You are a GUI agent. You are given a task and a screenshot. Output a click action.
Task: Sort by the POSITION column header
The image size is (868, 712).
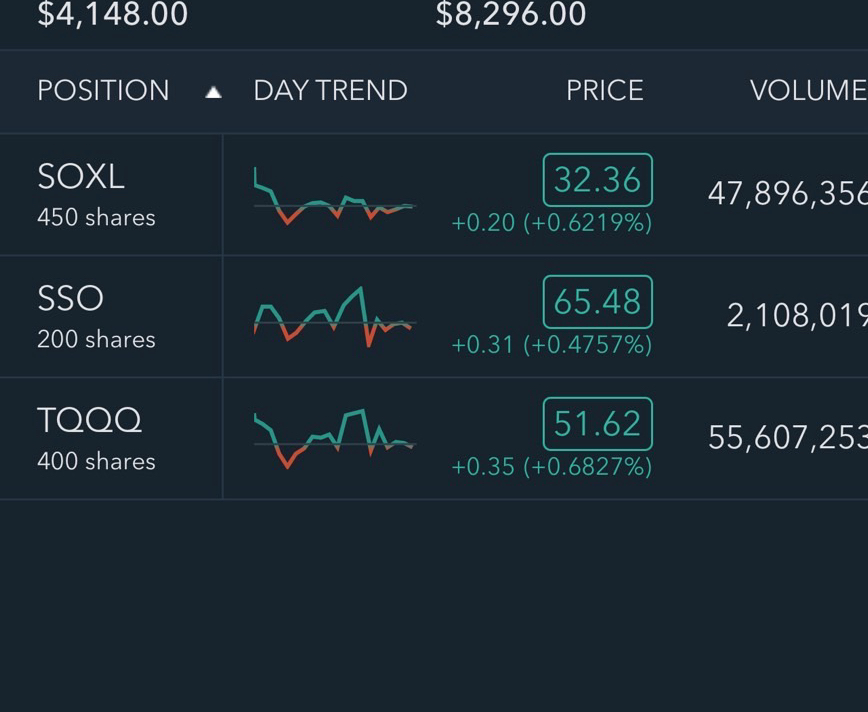click(103, 90)
